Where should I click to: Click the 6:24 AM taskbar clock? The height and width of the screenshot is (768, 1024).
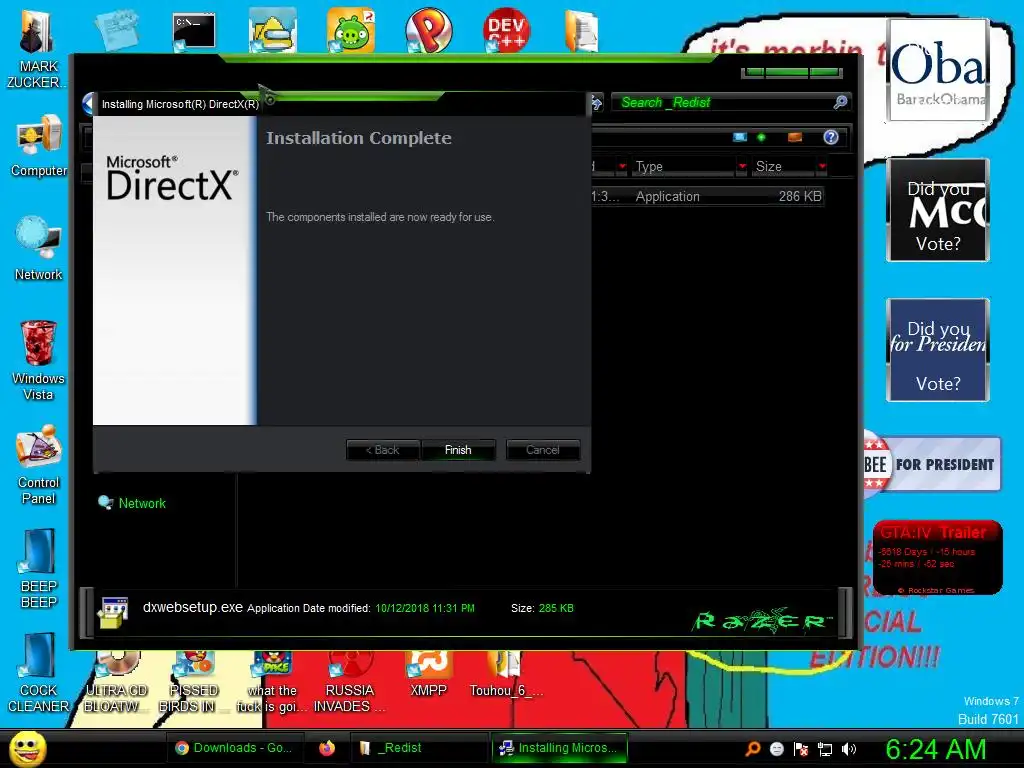tap(935, 749)
